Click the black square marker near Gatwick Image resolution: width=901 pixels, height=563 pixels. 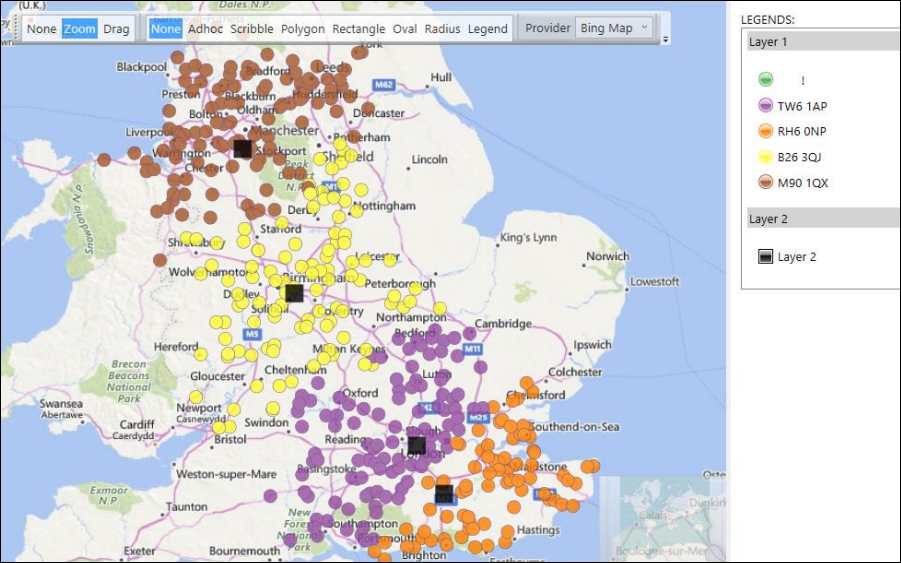(x=444, y=494)
